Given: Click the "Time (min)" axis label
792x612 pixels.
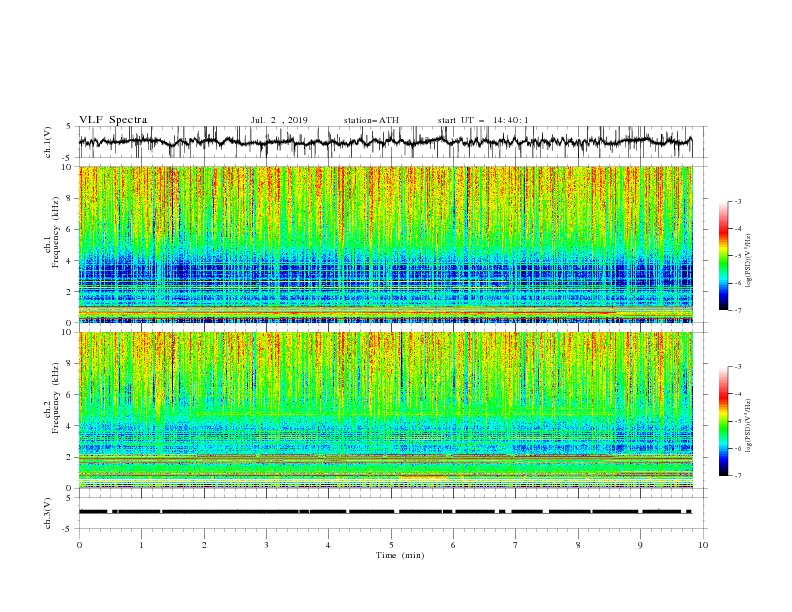Looking at the screenshot, I should coord(400,555).
